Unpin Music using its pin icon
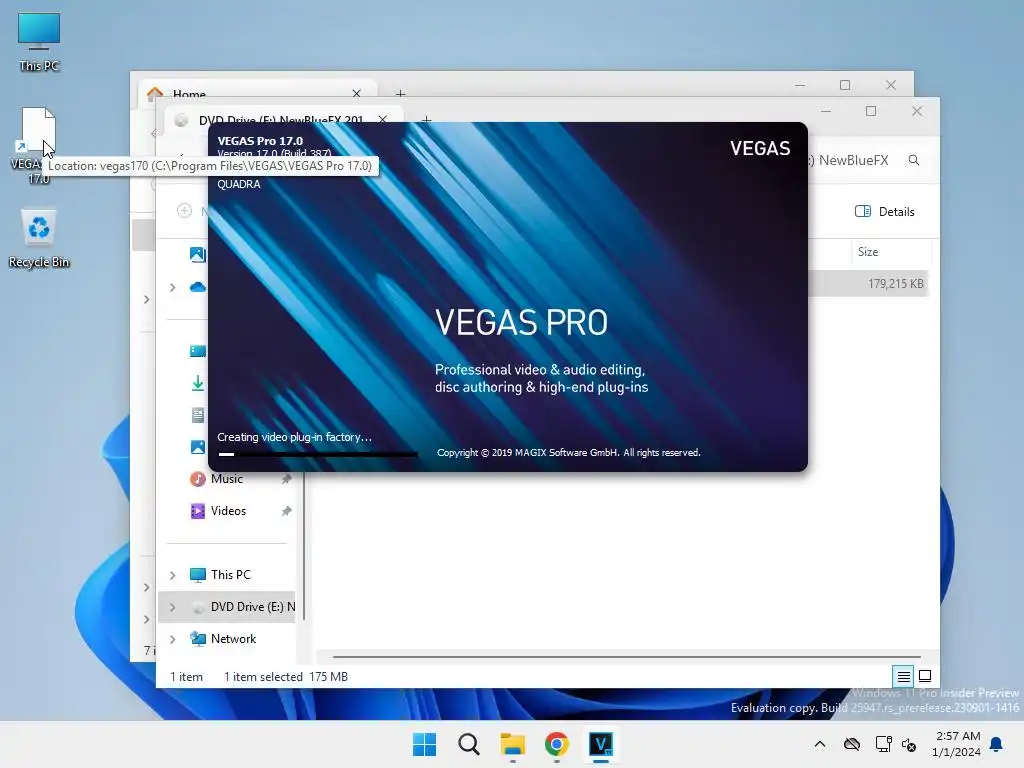The width and height of the screenshot is (1024, 768). 286,479
